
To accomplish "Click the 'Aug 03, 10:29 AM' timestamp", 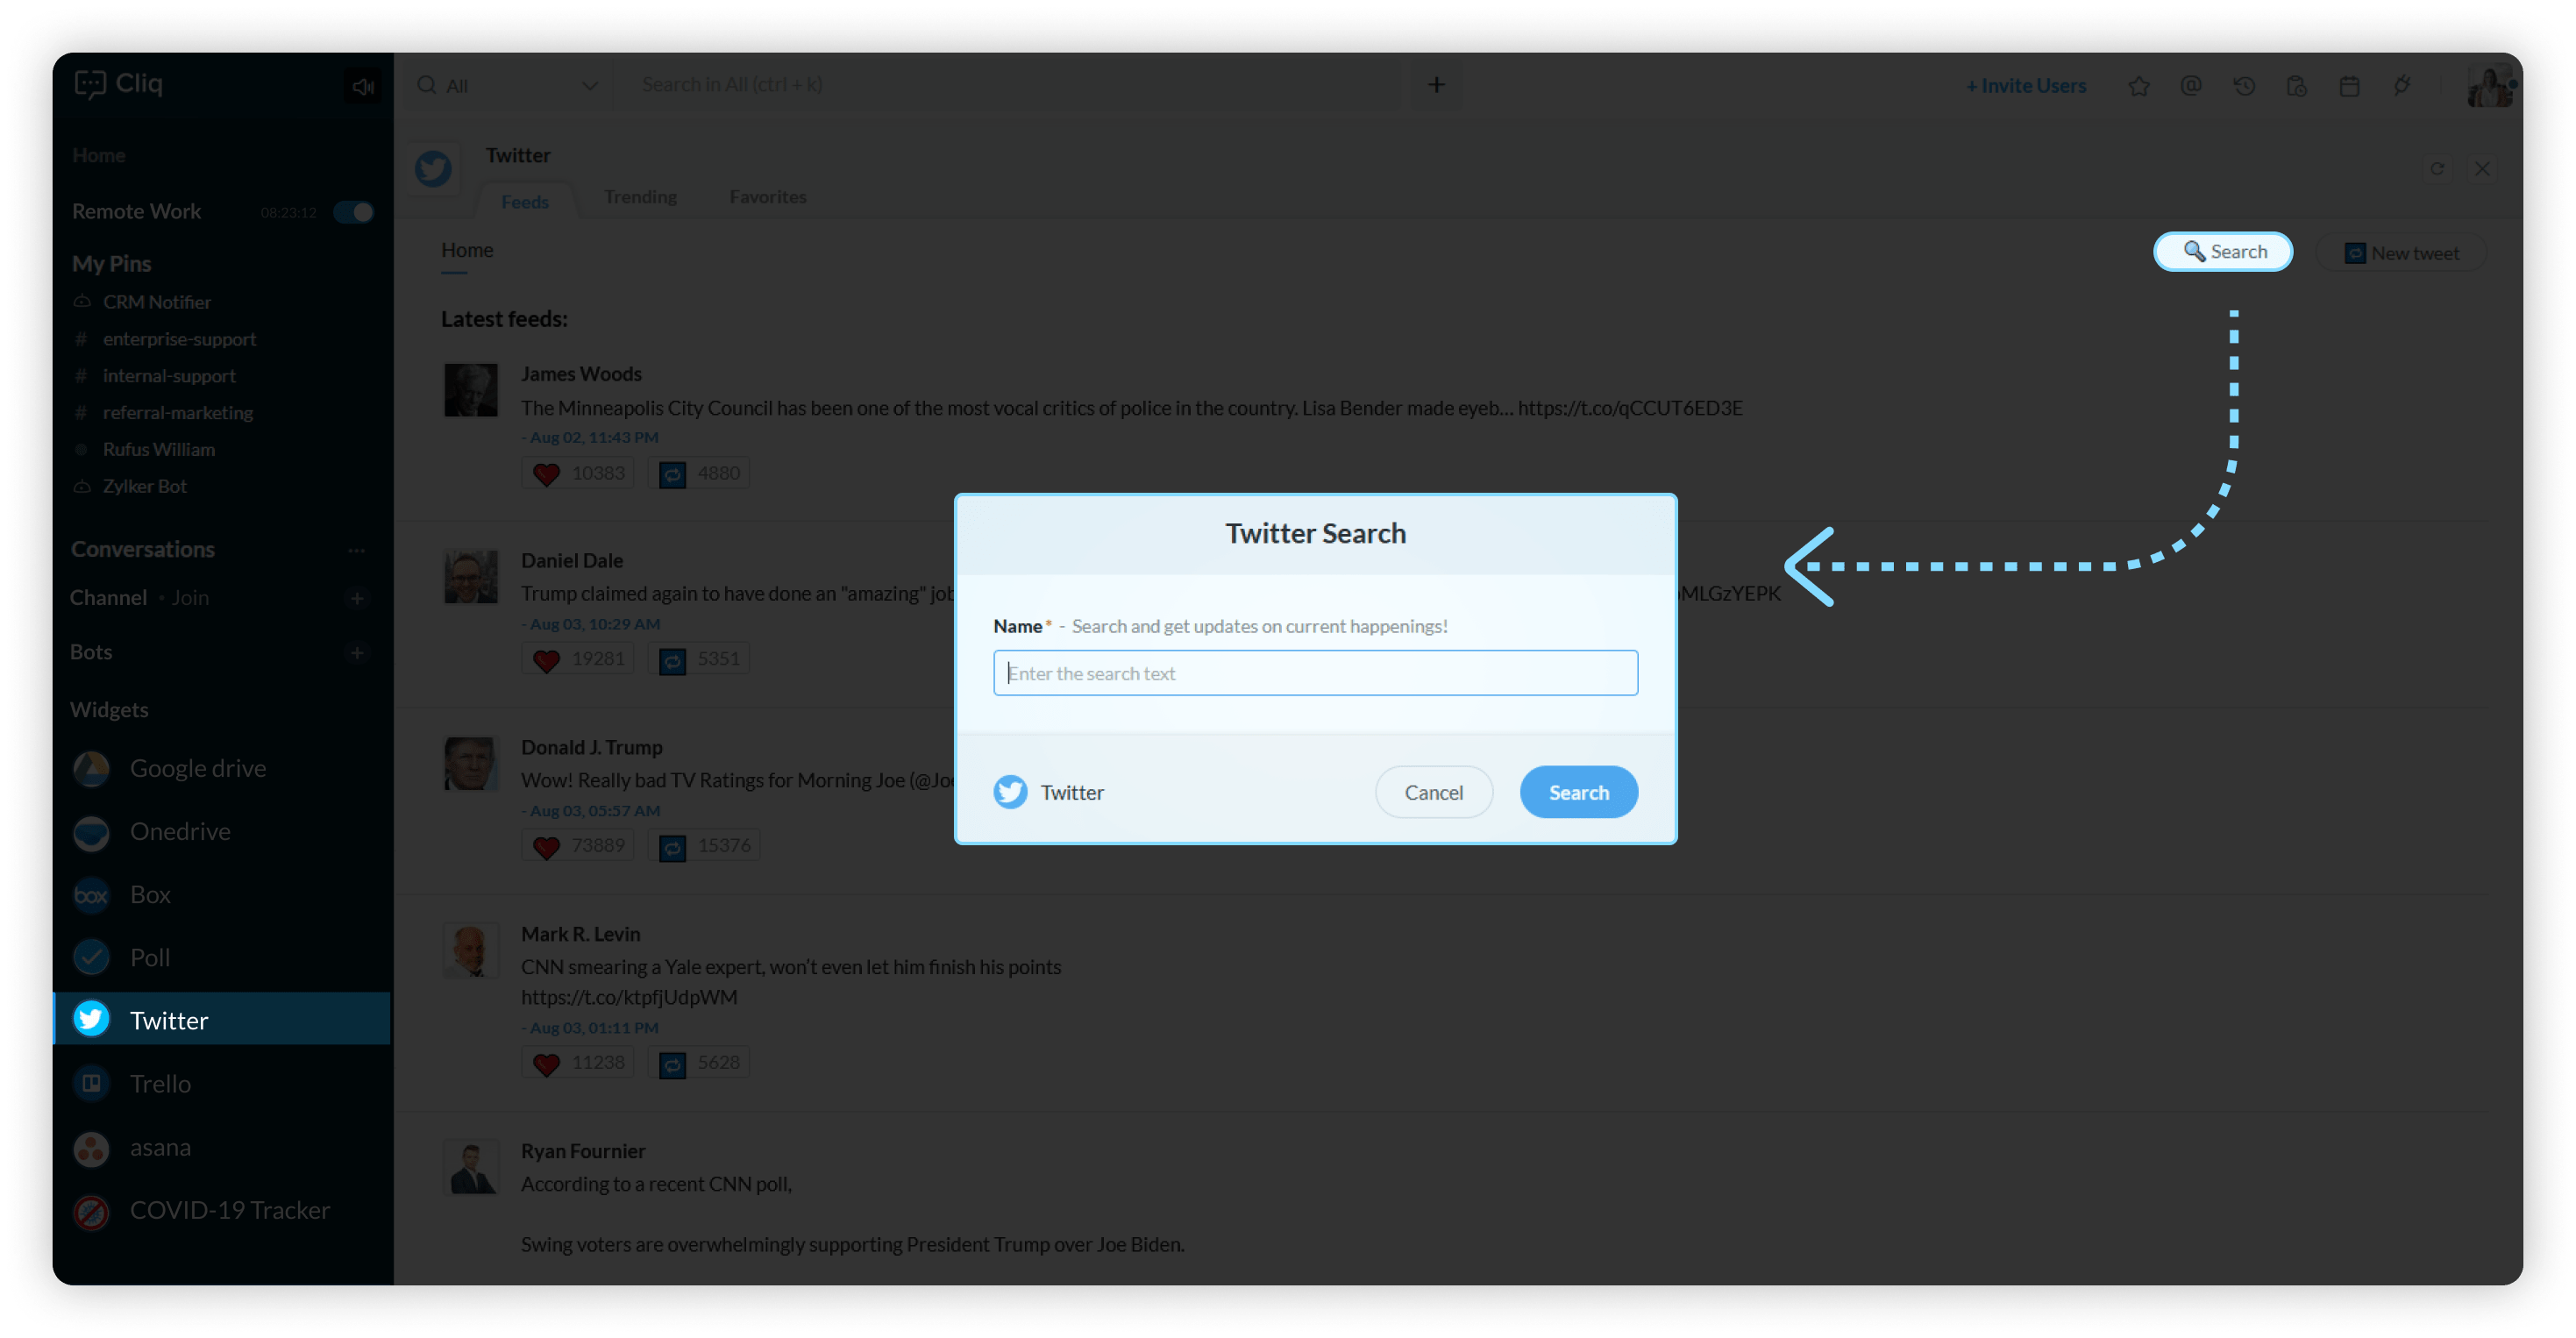I will [595, 624].
